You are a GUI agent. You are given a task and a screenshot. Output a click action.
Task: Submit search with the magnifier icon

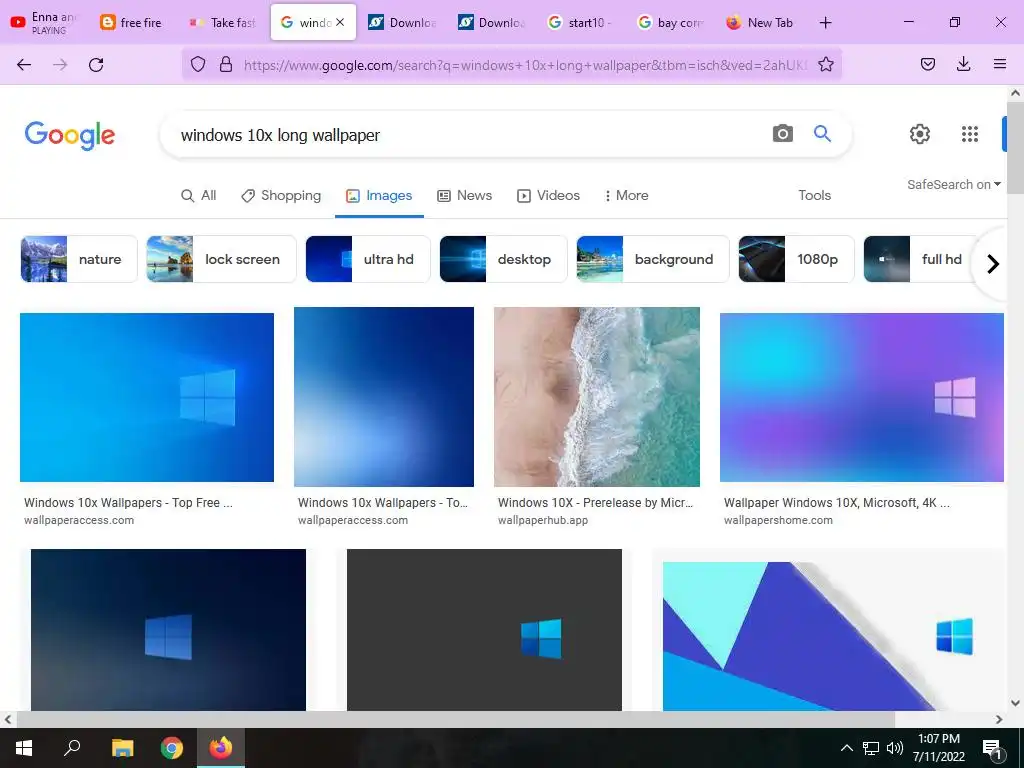tap(822, 133)
